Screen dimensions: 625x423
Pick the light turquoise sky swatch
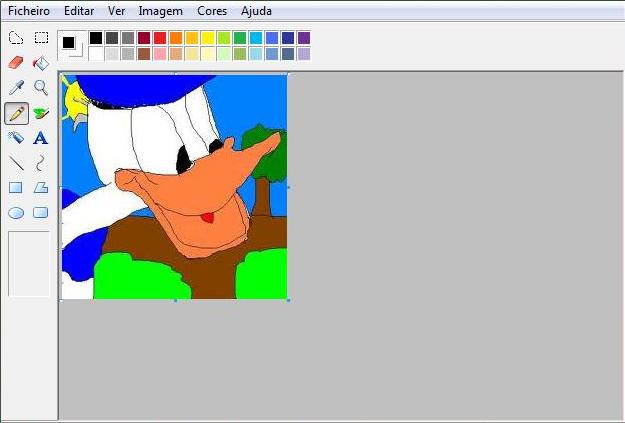256,54
